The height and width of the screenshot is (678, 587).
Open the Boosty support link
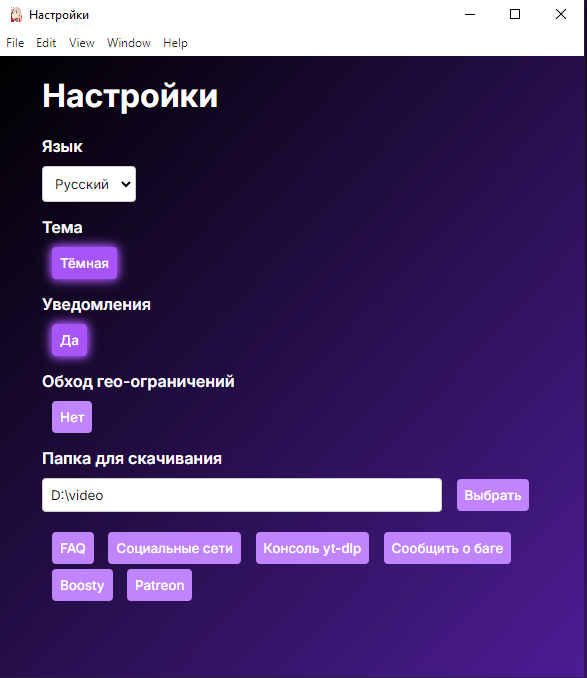click(x=82, y=585)
